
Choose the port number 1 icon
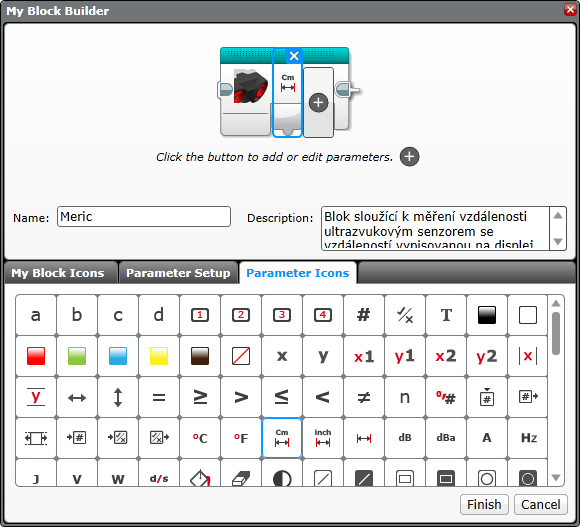(200, 315)
